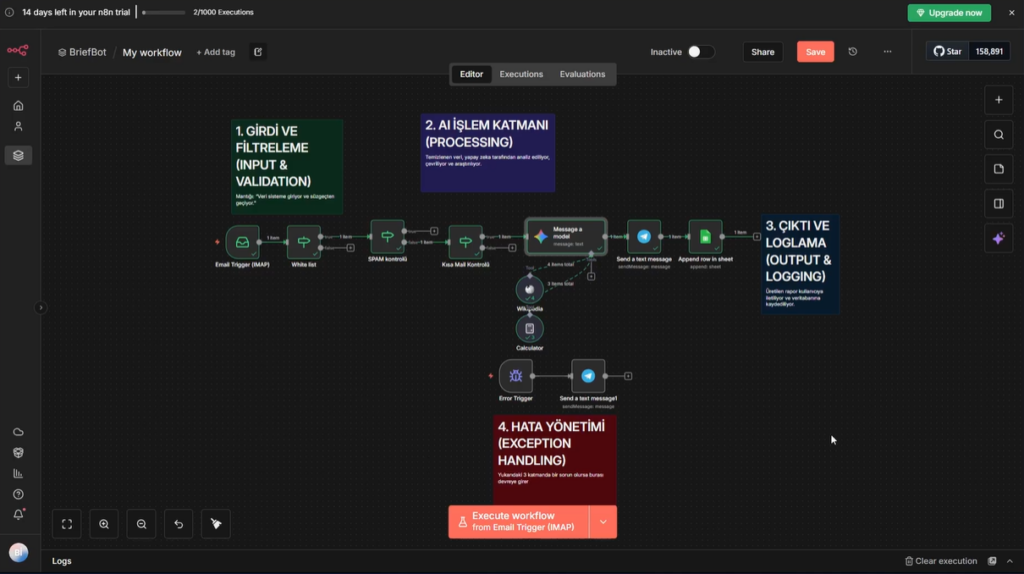1024x574 pixels.
Task: Expand the collapsed left sidebar chevron
Action: point(41,308)
